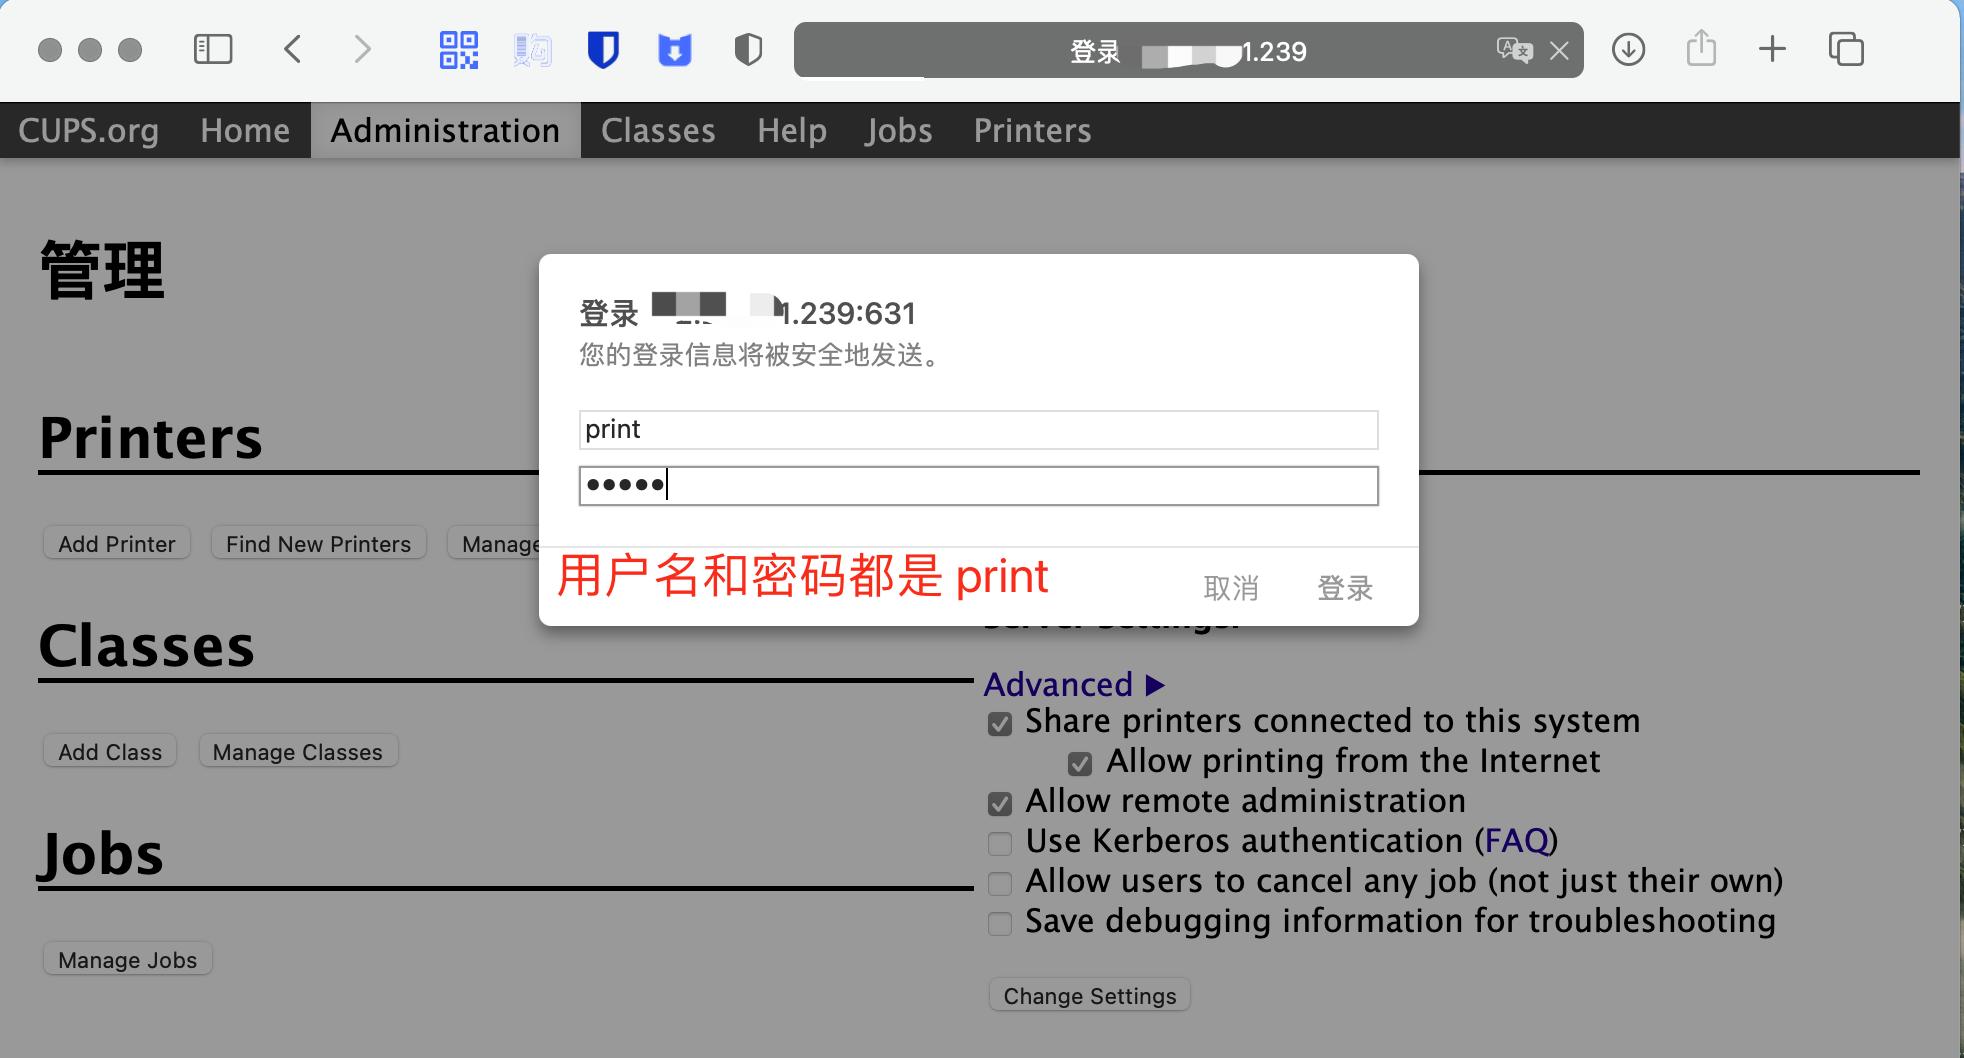This screenshot has height=1058, width=1964.
Task: Click the Change Settings button
Action: [1089, 995]
